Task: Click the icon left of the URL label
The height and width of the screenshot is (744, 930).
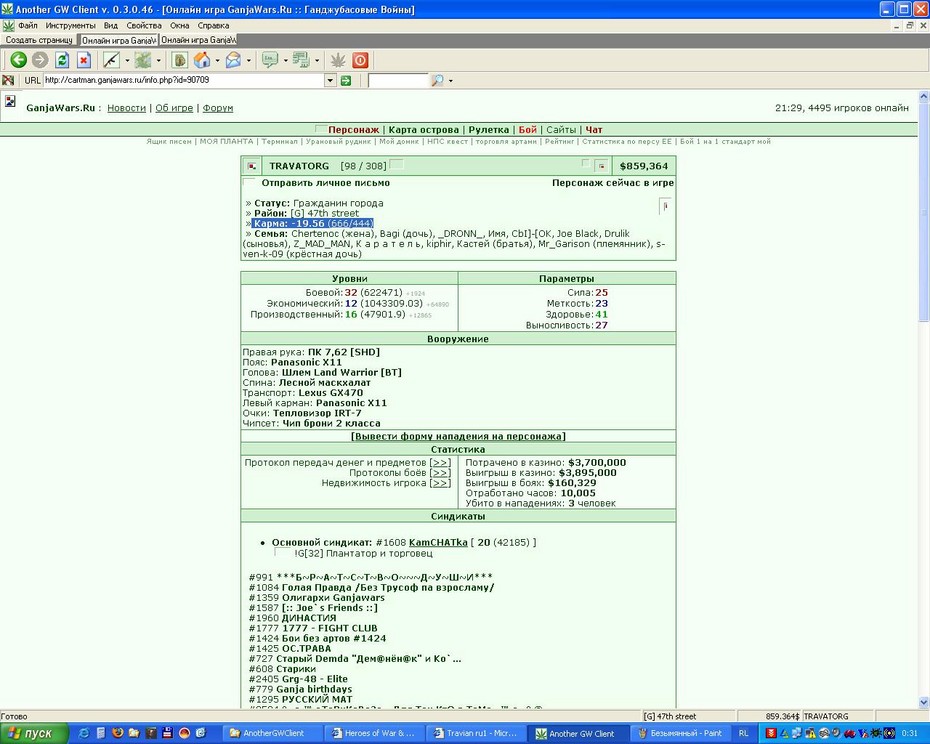Action: pos(8,80)
